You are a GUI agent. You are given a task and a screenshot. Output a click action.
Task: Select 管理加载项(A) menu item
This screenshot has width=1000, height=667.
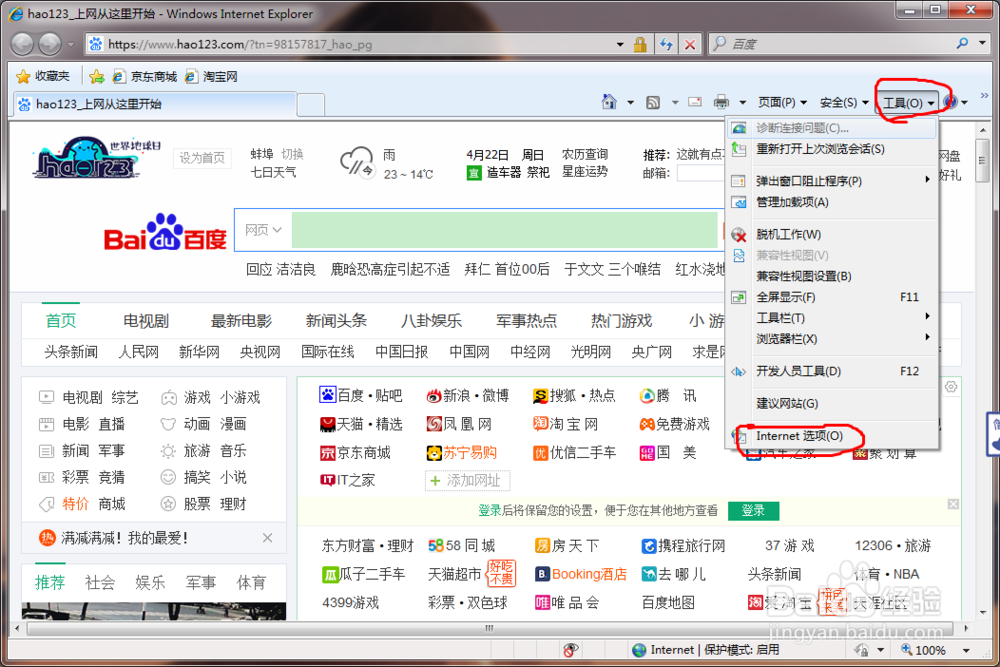tap(832, 202)
